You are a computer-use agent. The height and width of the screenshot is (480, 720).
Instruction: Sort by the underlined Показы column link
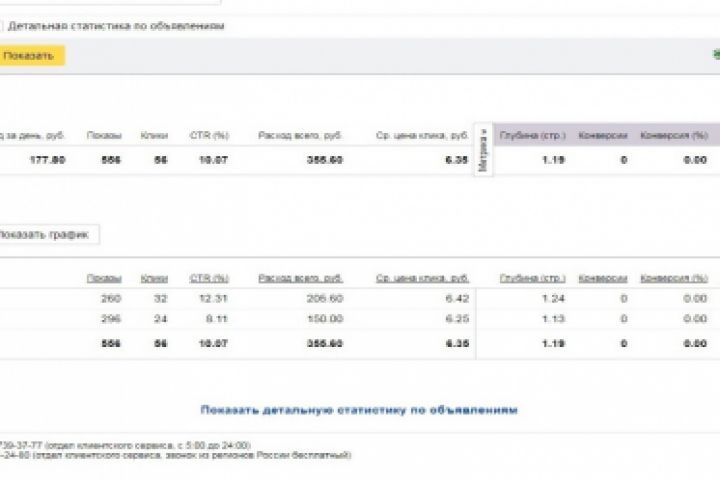(104, 278)
